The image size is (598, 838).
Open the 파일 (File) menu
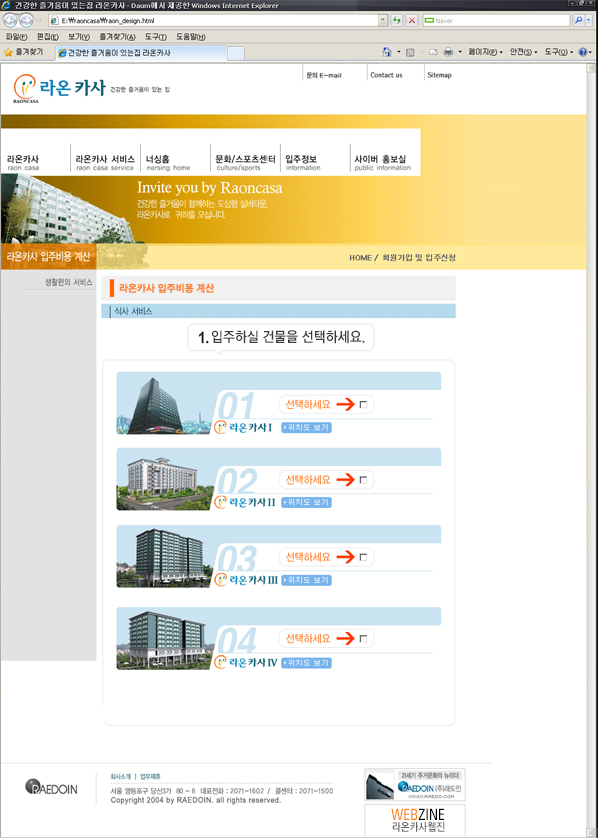coord(17,37)
